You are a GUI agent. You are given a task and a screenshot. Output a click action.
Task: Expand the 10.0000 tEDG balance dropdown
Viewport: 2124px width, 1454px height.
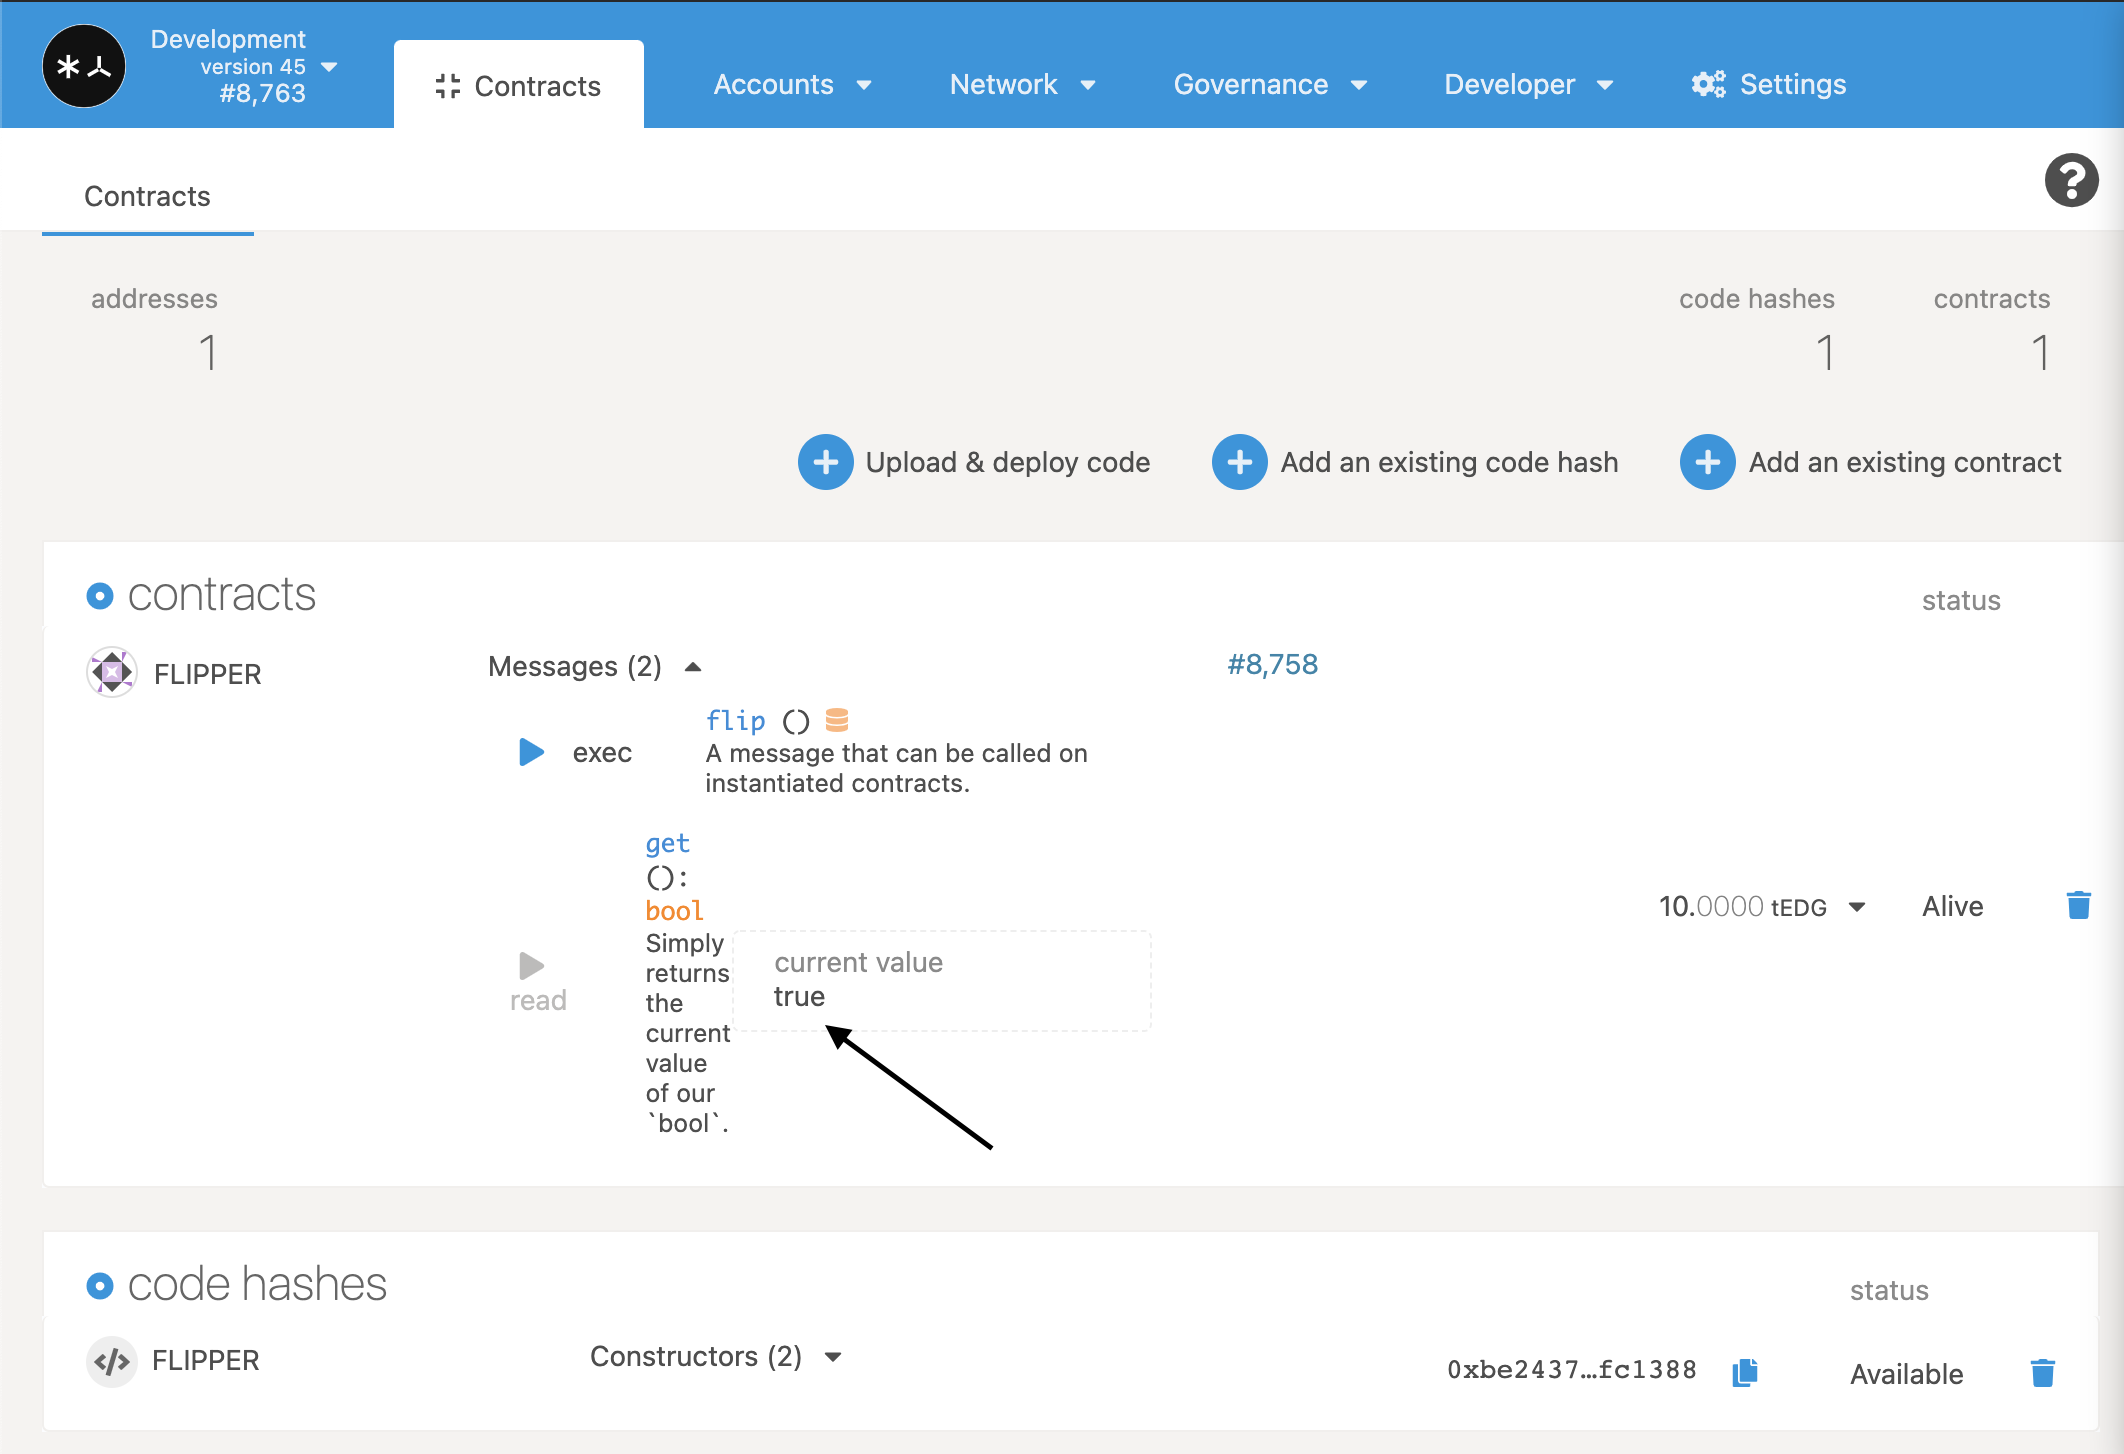coord(1857,907)
